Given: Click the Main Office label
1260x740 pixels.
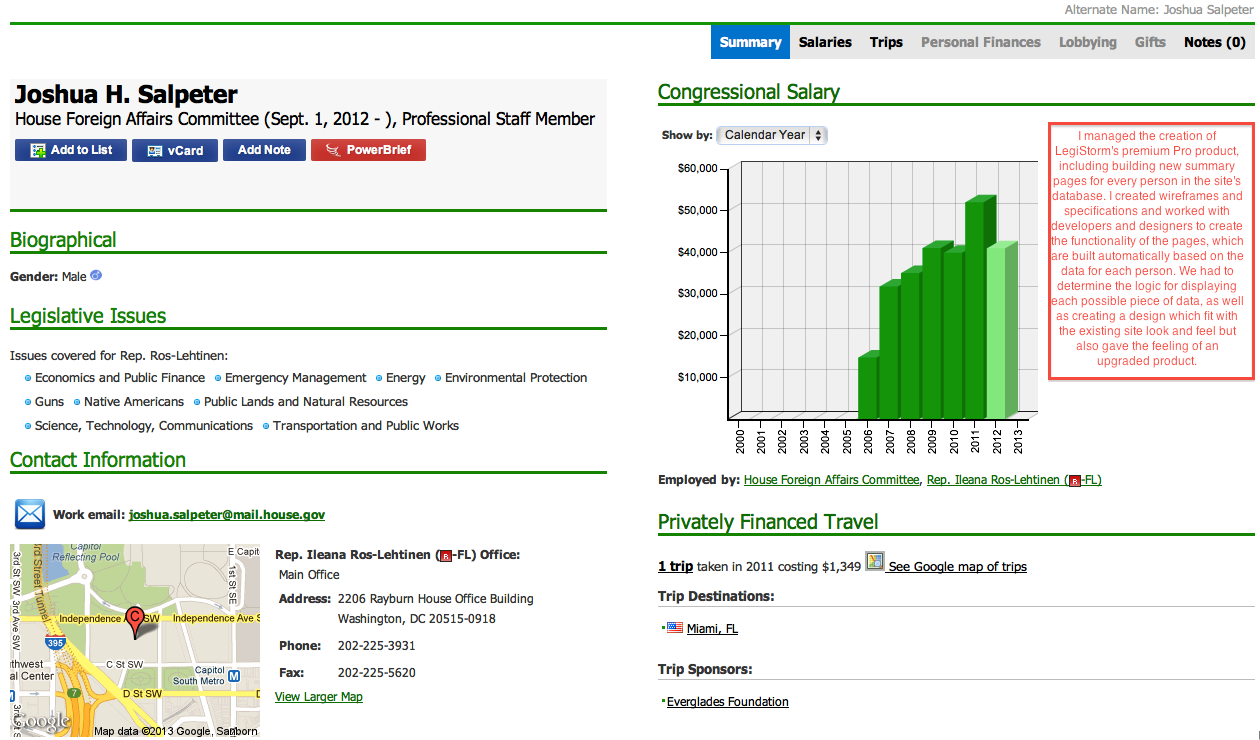Looking at the screenshot, I should click(x=309, y=575).
